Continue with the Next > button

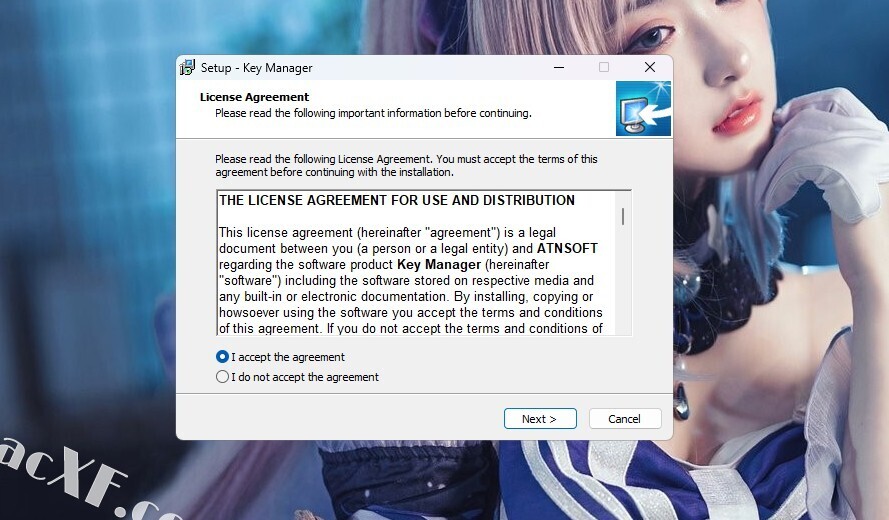[540, 418]
